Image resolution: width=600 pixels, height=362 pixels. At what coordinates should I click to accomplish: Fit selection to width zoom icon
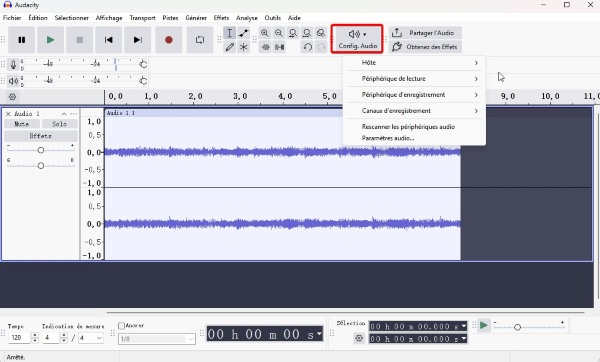(293, 33)
